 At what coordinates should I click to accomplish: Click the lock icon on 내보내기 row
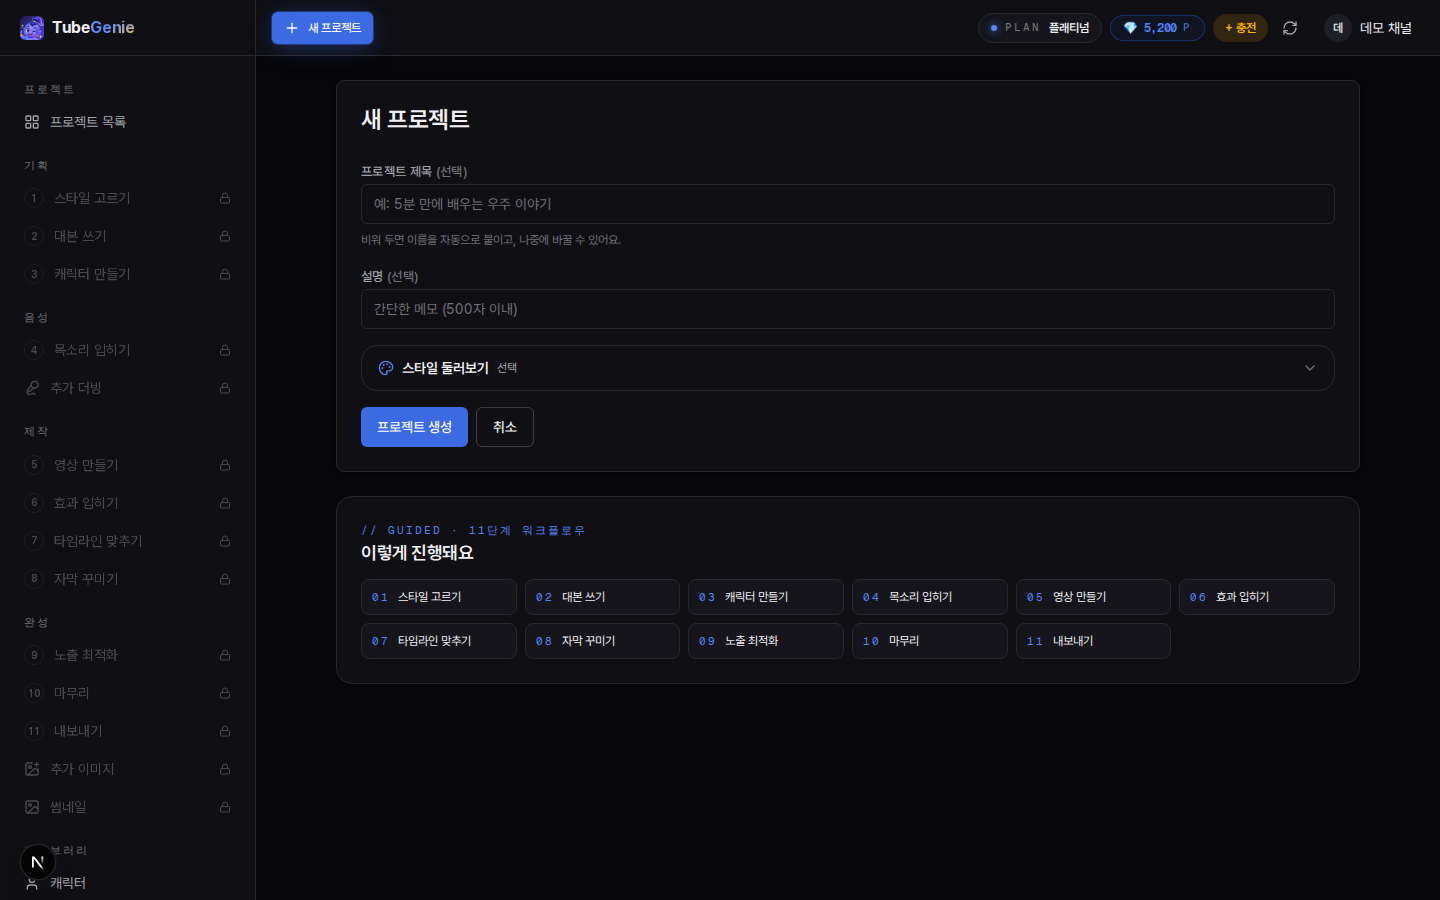pos(225,731)
